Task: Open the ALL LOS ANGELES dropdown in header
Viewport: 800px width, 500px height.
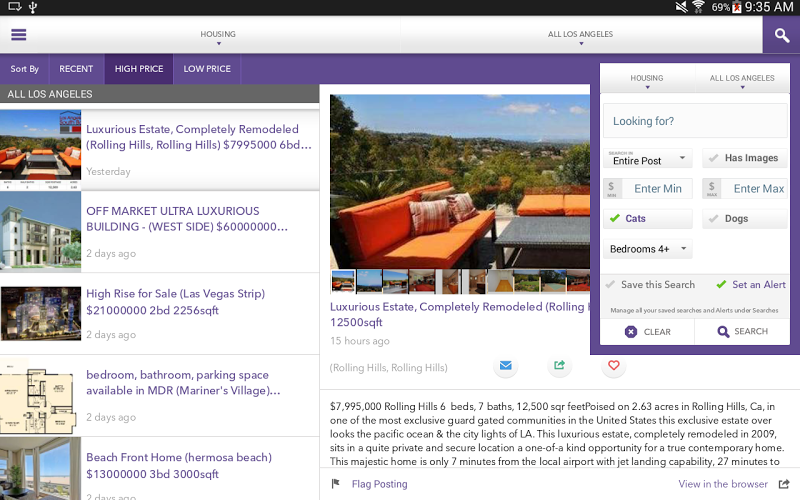Action: pos(581,36)
